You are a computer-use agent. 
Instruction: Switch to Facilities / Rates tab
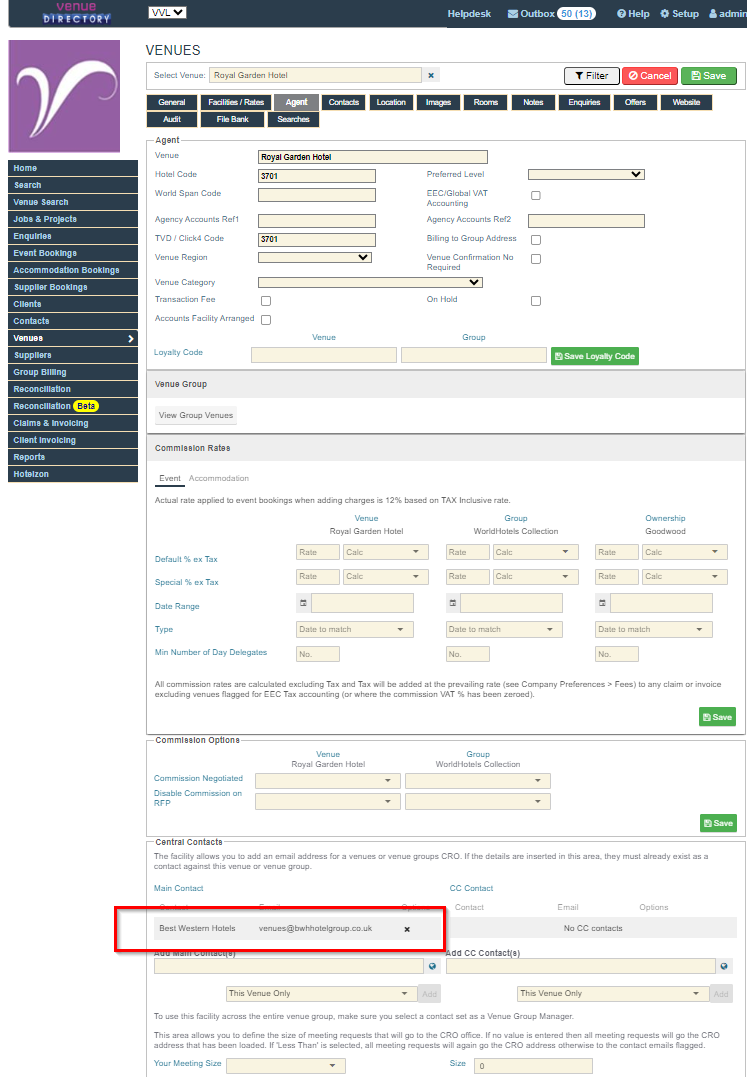(x=236, y=102)
